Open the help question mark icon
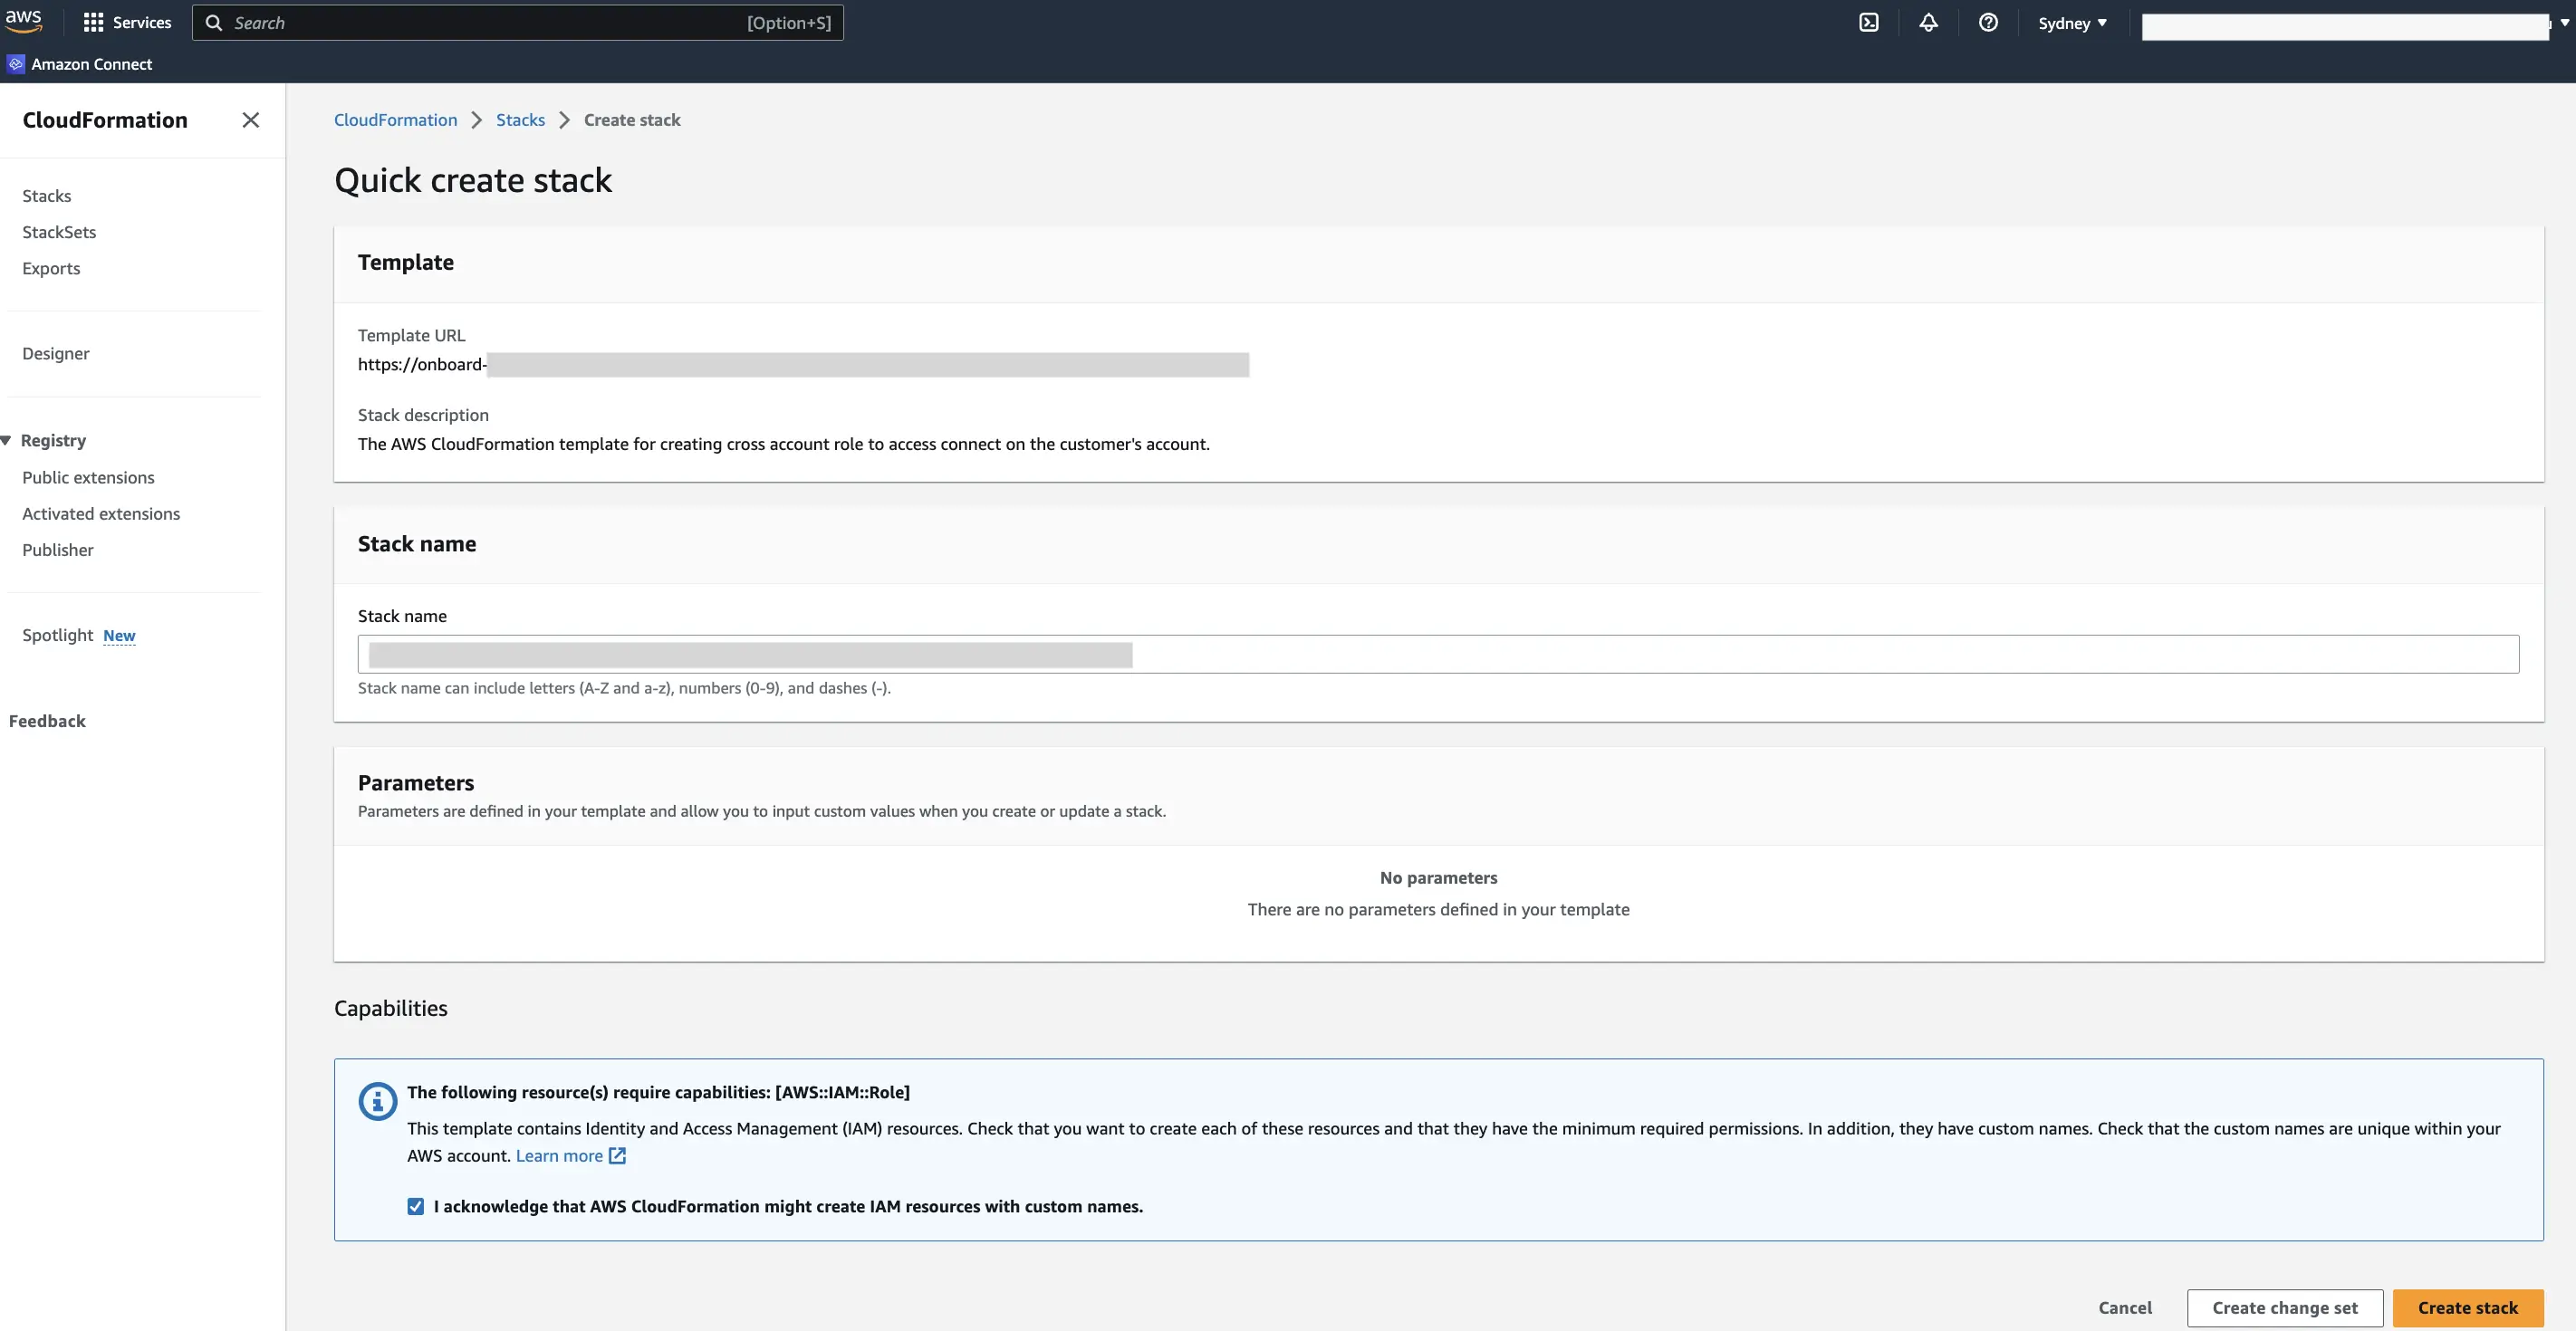2576x1331 pixels. coord(1988,22)
